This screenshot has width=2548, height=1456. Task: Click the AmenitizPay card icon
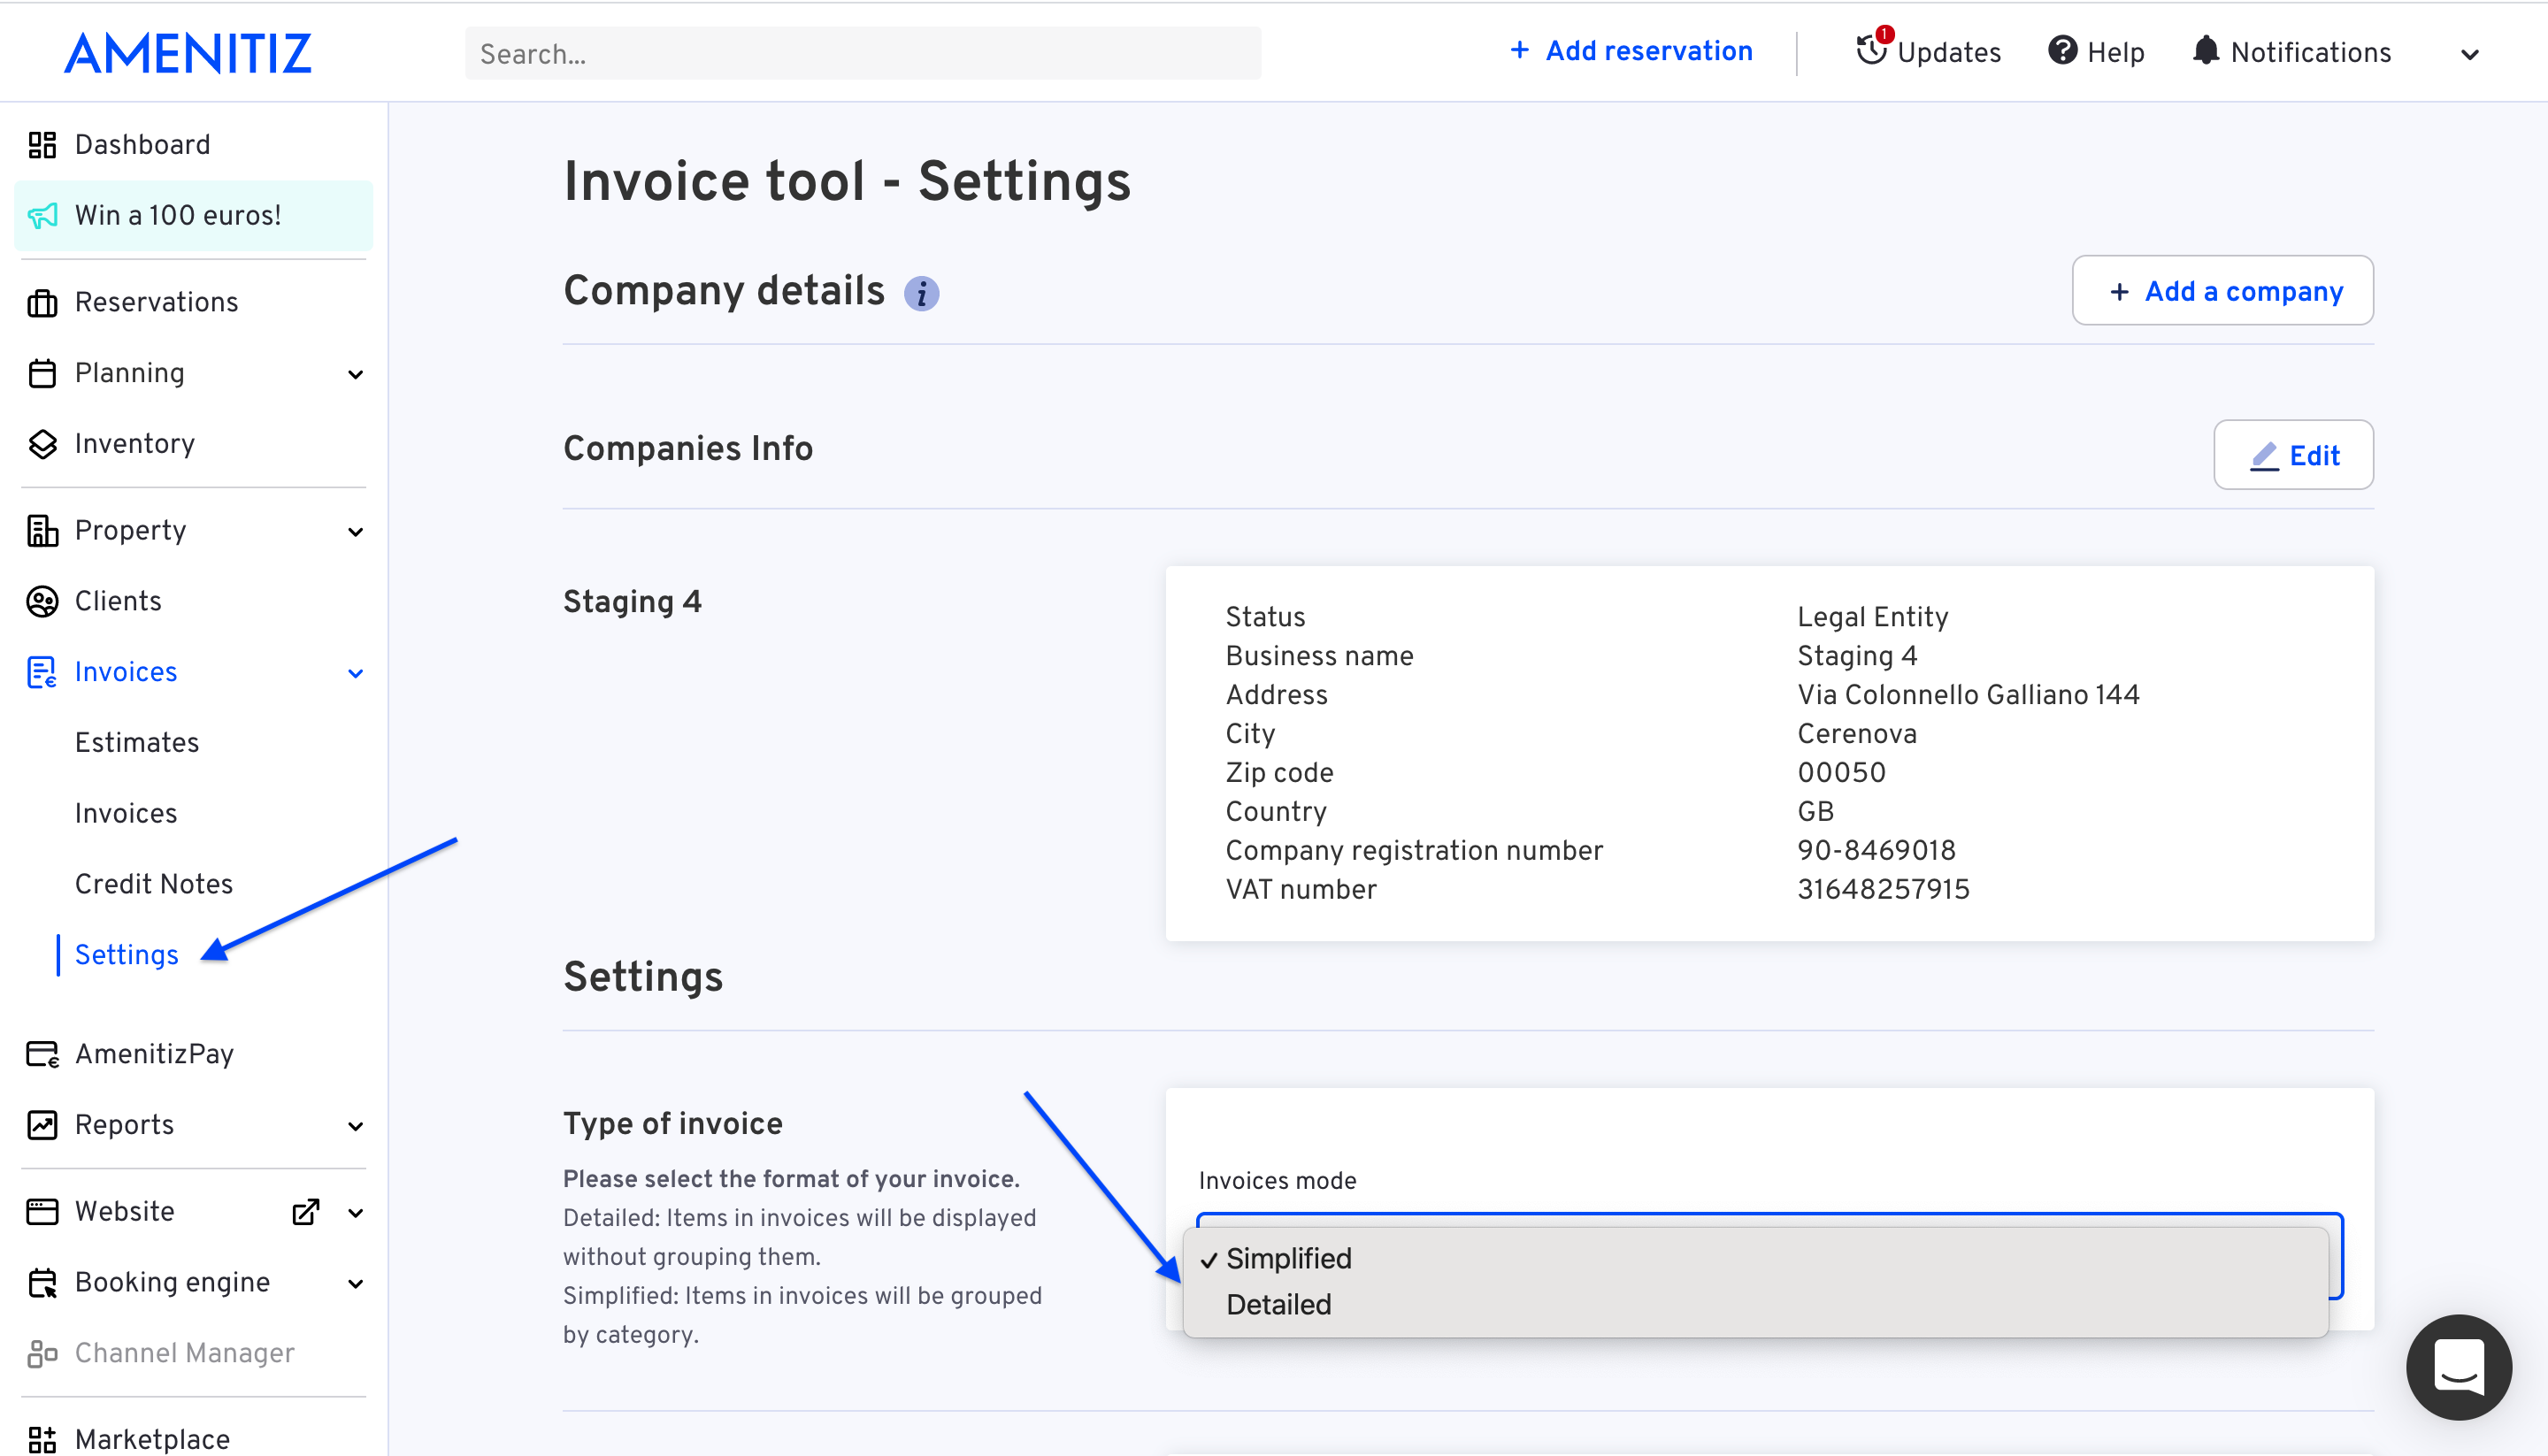click(x=42, y=1054)
